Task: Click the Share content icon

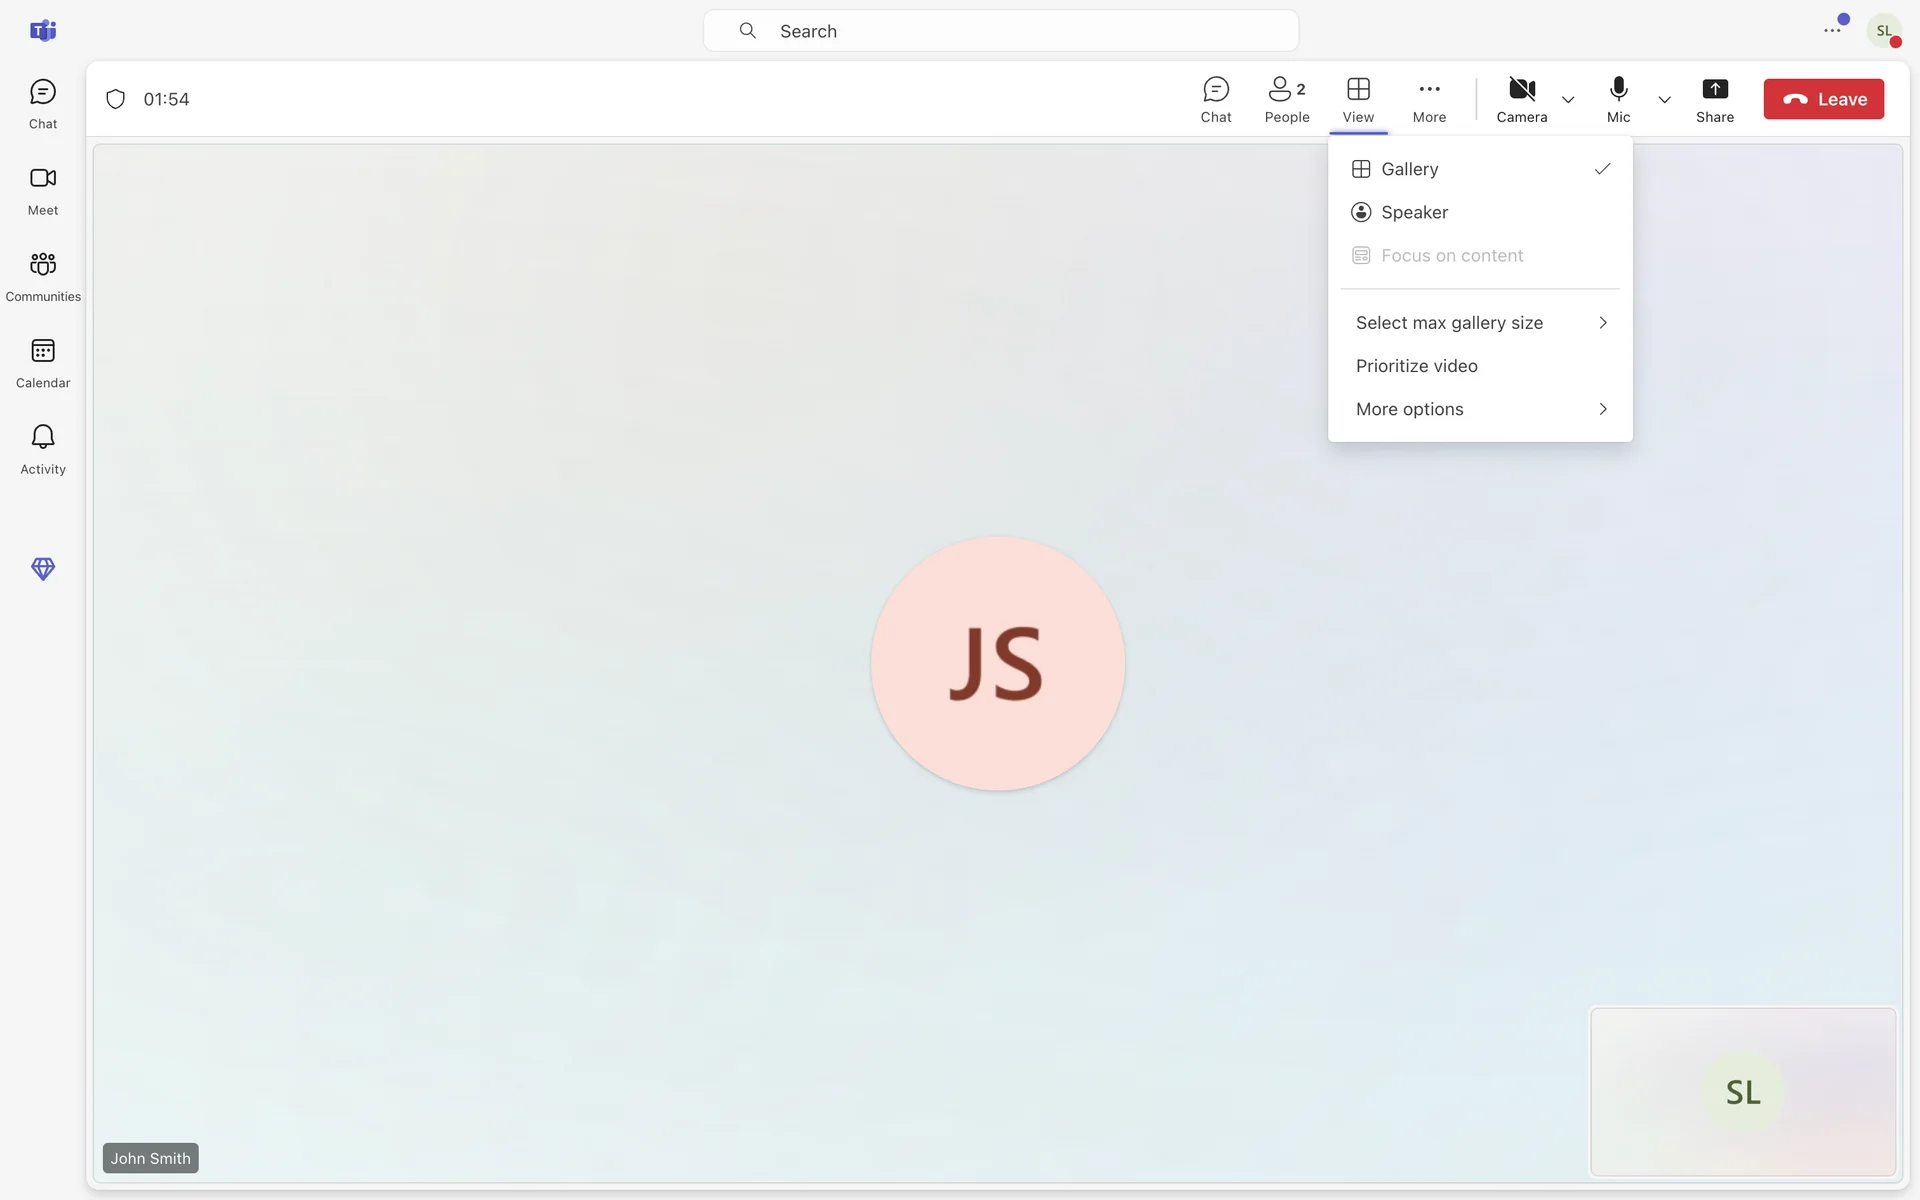Action: tap(1714, 99)
